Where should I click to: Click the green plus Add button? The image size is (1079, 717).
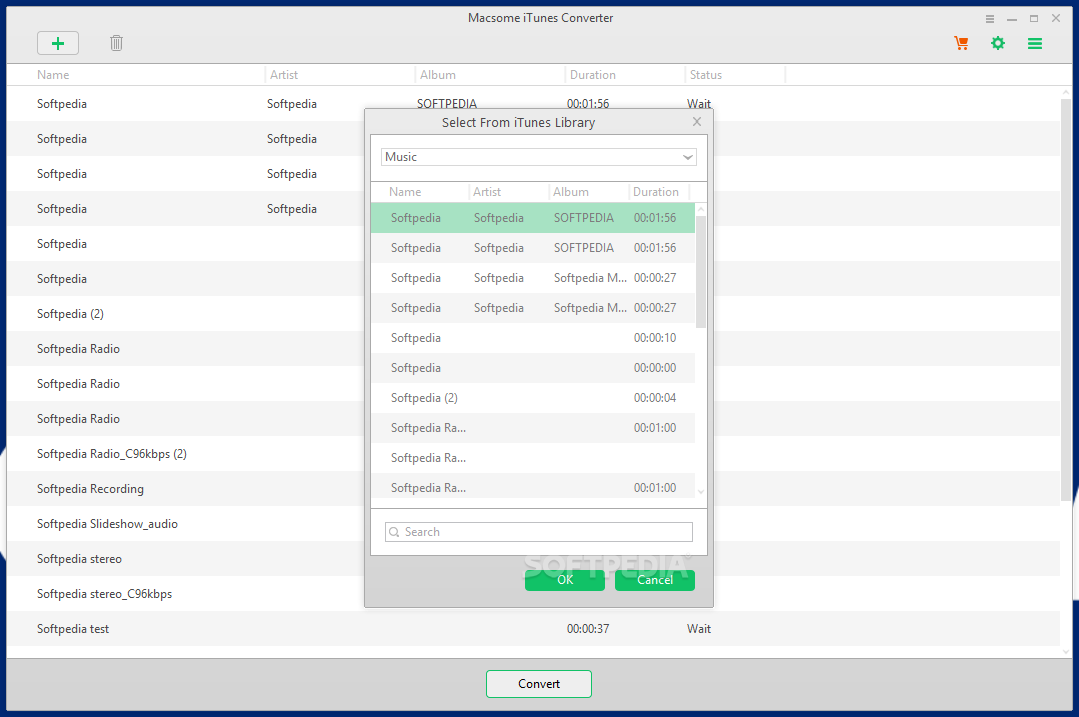tap(58, 43)
